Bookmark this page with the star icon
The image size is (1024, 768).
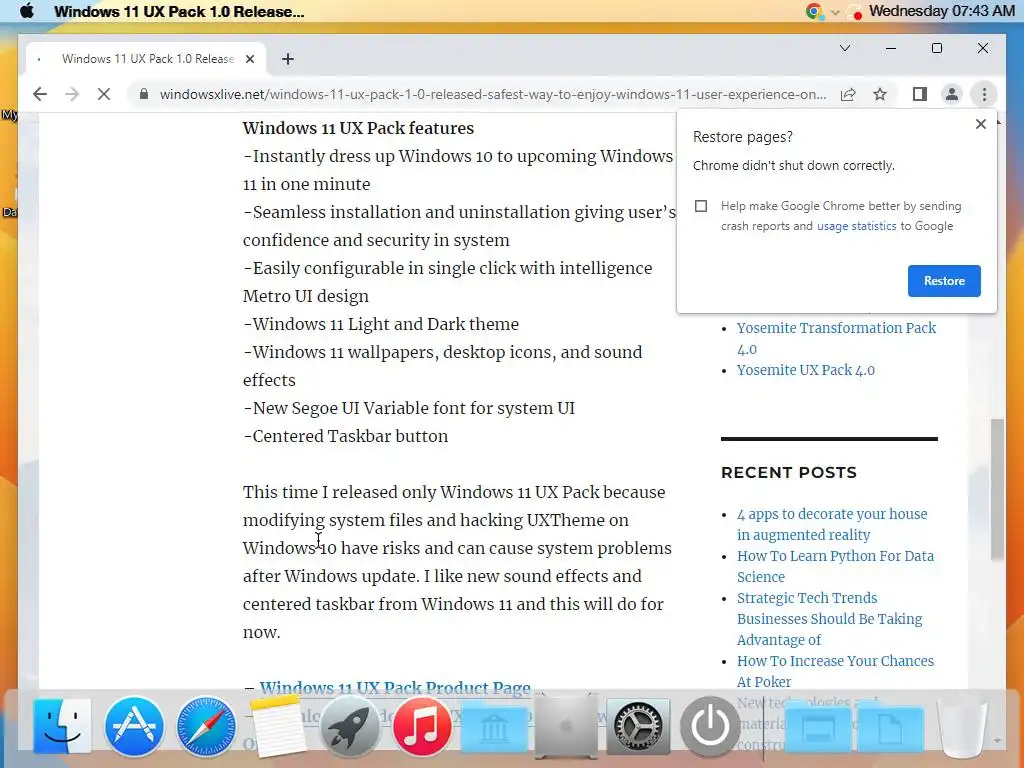tap(880, 94)
